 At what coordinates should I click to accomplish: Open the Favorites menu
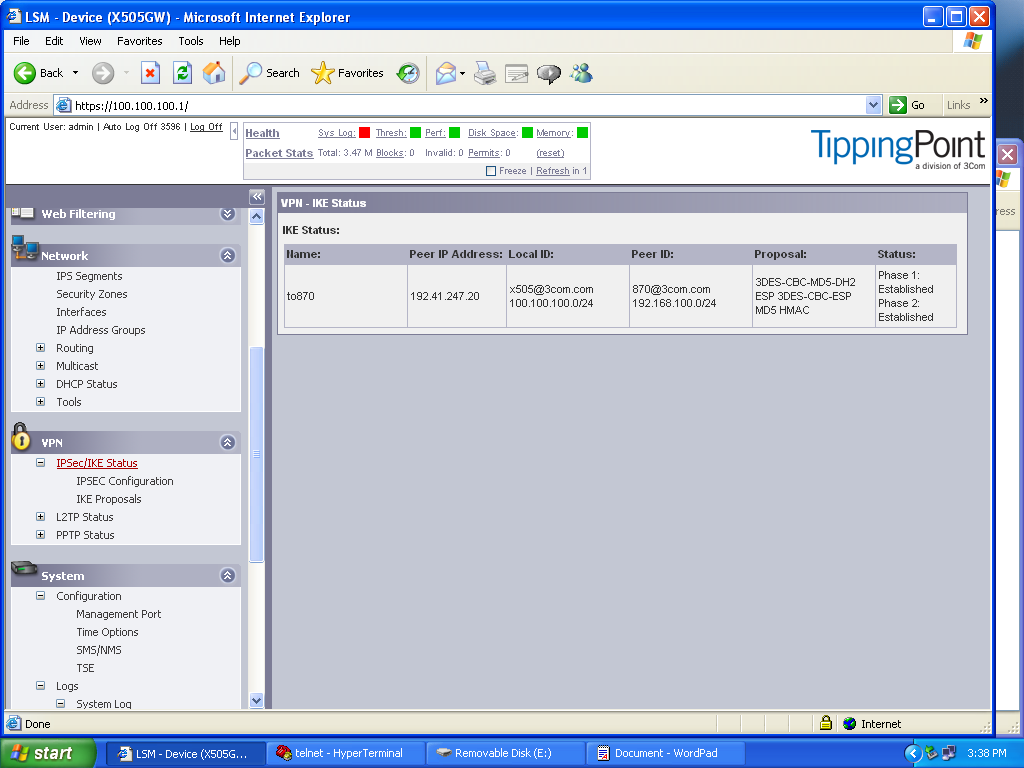(x=139, y=41)
